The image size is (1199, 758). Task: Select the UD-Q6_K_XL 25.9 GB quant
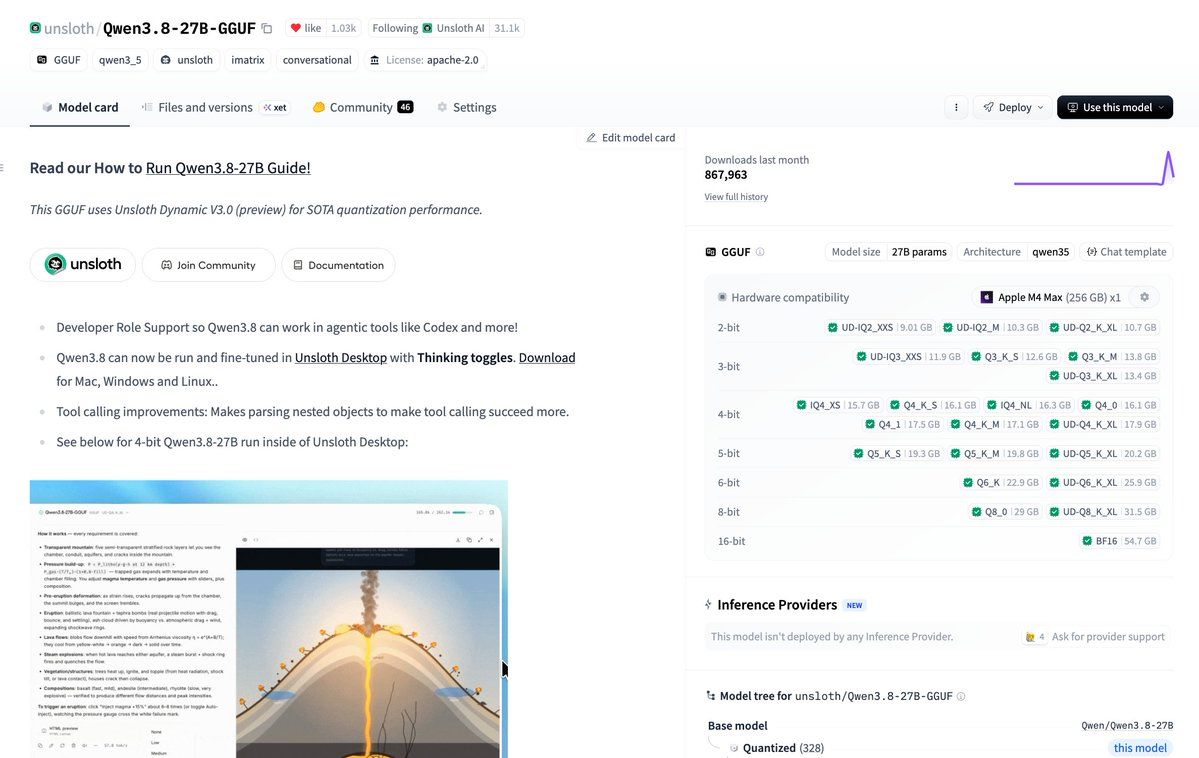click(x=1103, y=483)
